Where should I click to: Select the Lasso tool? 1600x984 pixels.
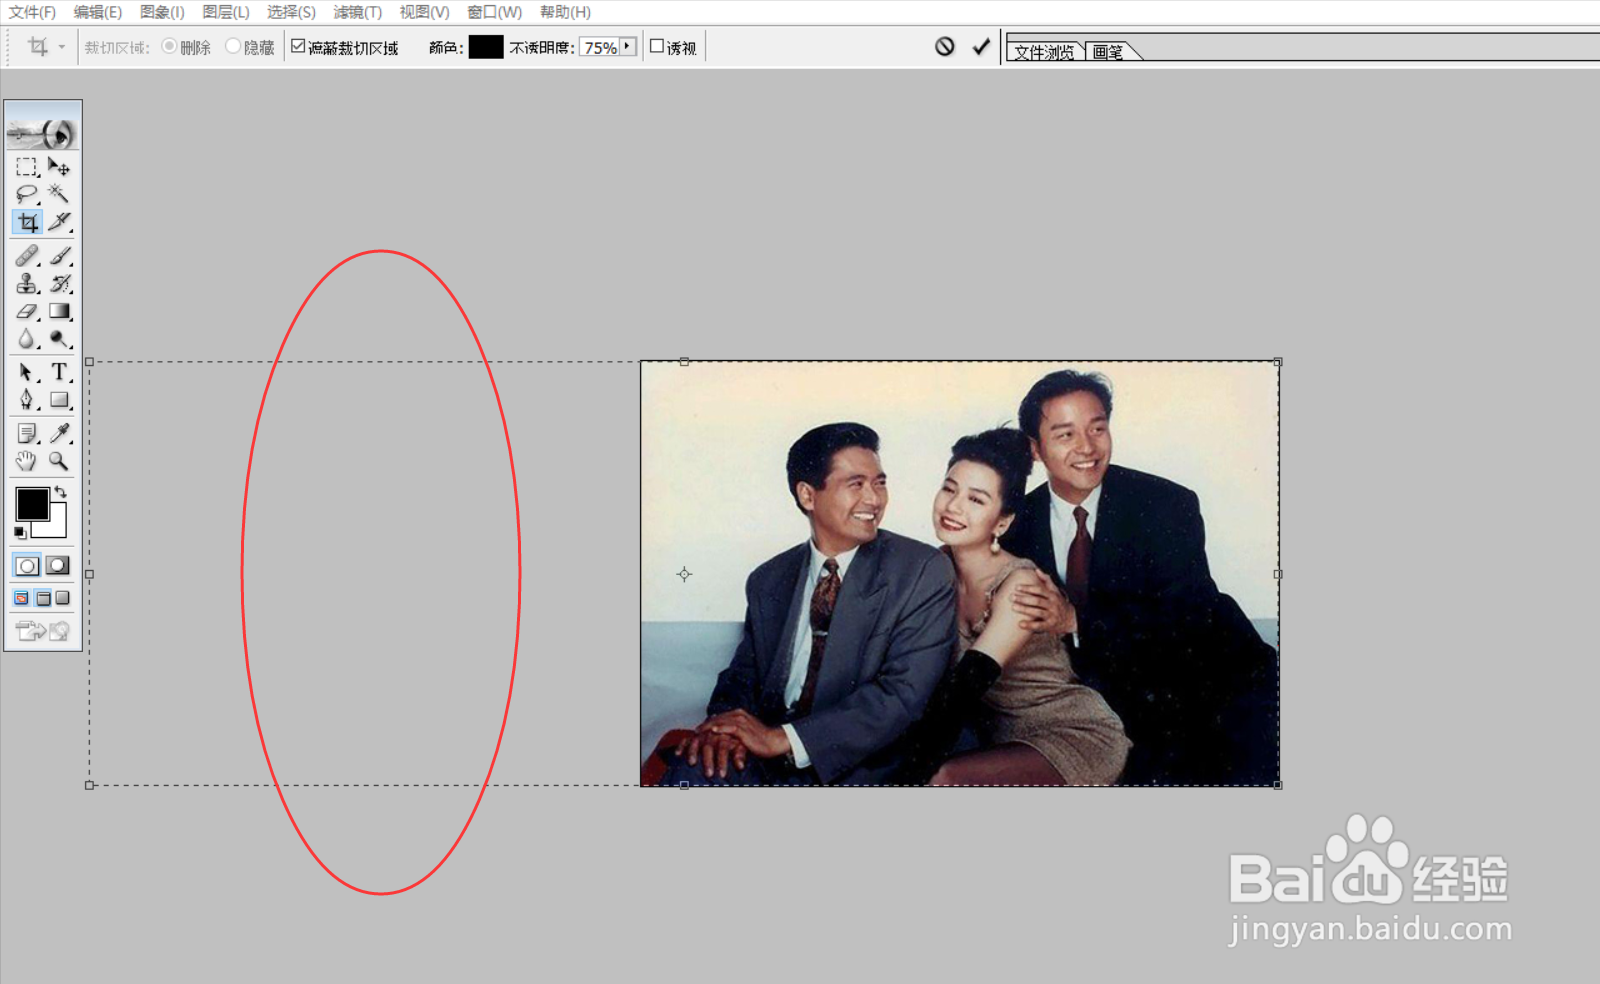pyautogui.click(x=27, y=194)
